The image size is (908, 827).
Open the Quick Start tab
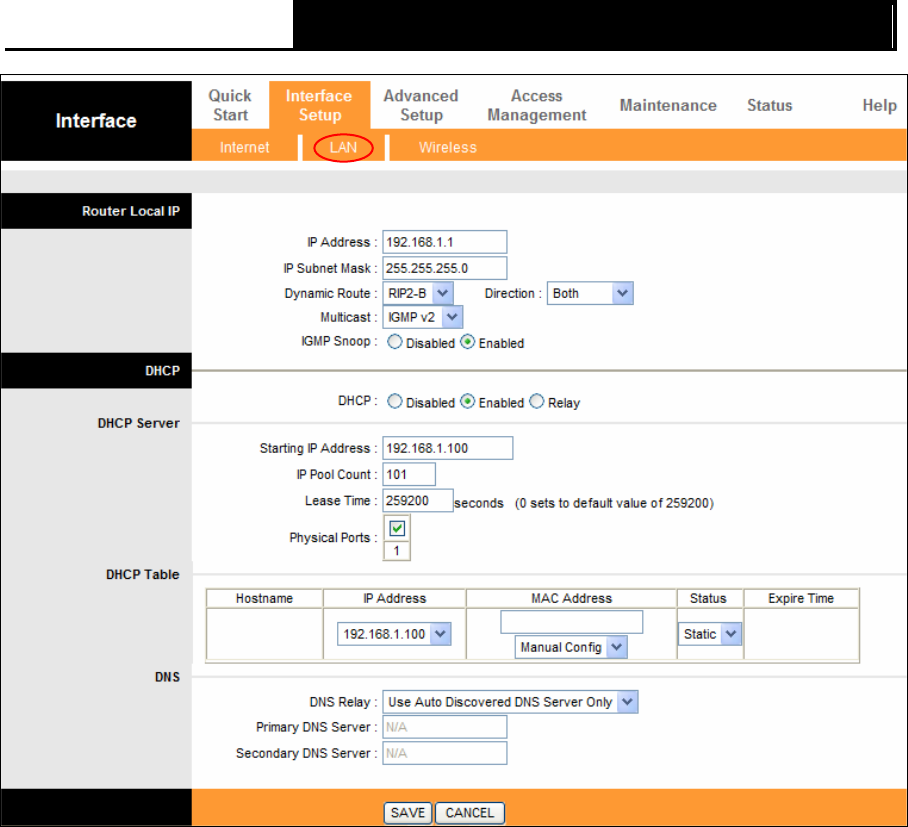230,105
